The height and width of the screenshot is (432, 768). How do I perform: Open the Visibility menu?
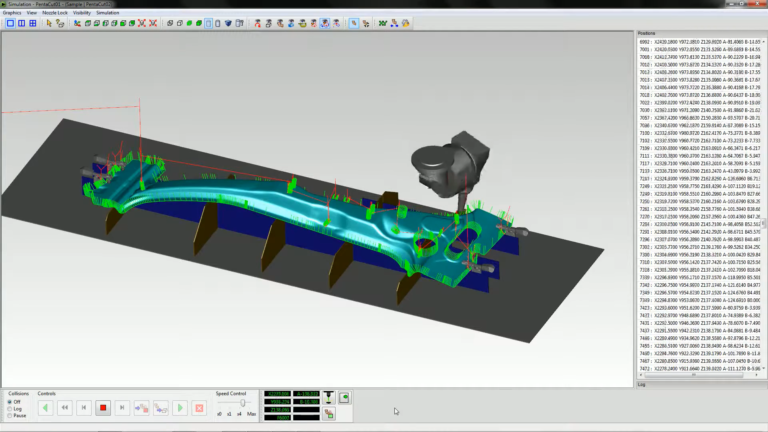(82, 13)
